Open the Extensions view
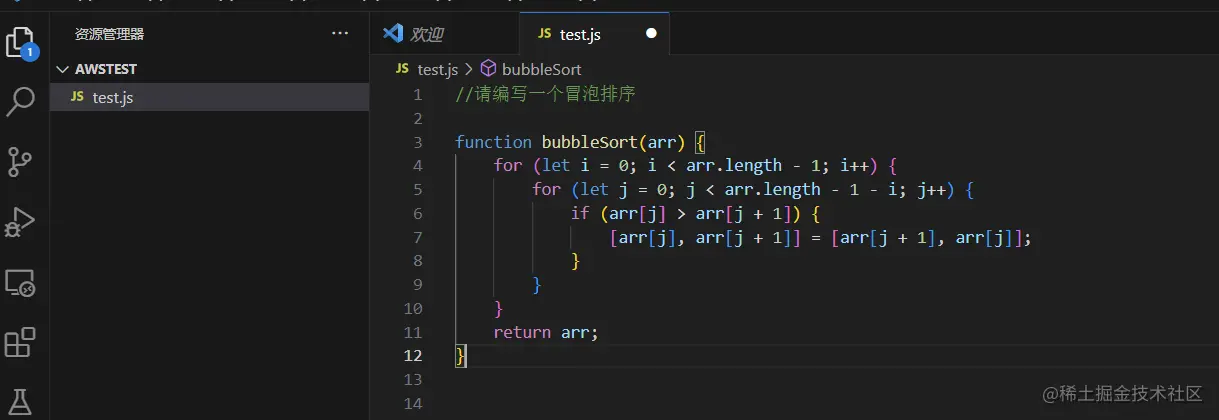 (x=20, y=342)
